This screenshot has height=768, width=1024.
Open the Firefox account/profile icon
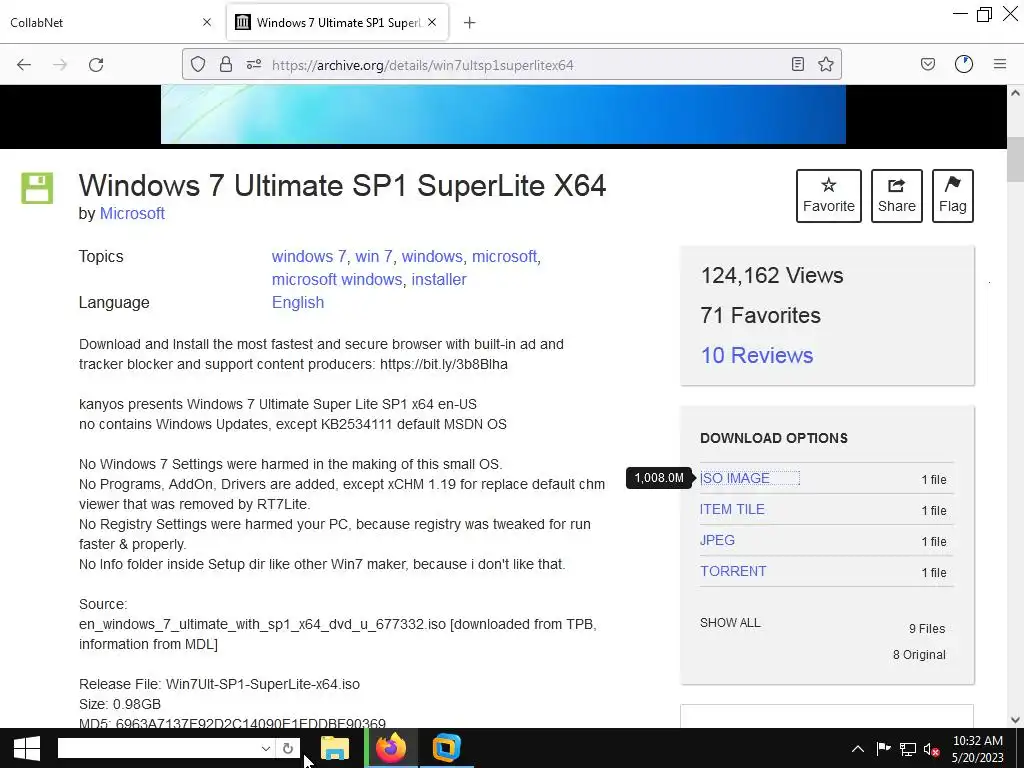pos(964,64)
